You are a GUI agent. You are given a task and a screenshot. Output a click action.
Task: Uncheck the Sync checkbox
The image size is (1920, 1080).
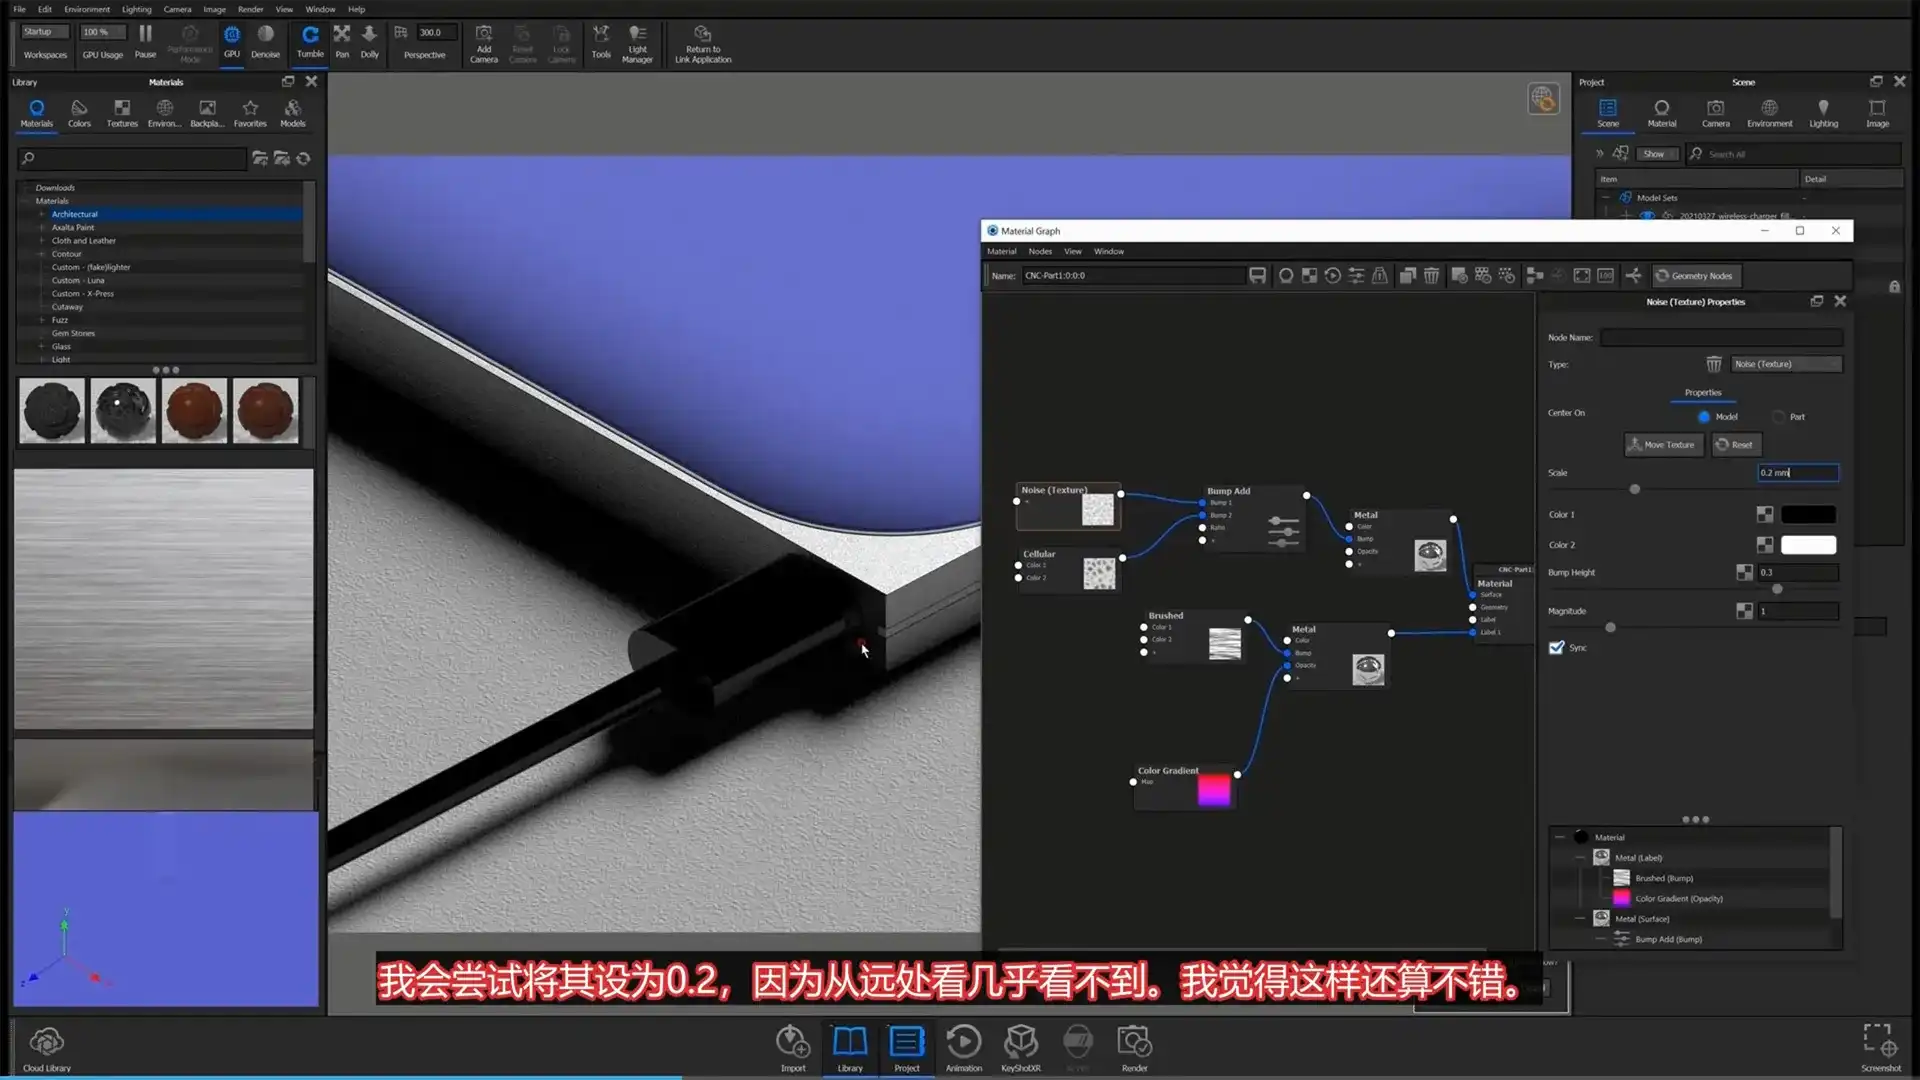[1556, 647]
